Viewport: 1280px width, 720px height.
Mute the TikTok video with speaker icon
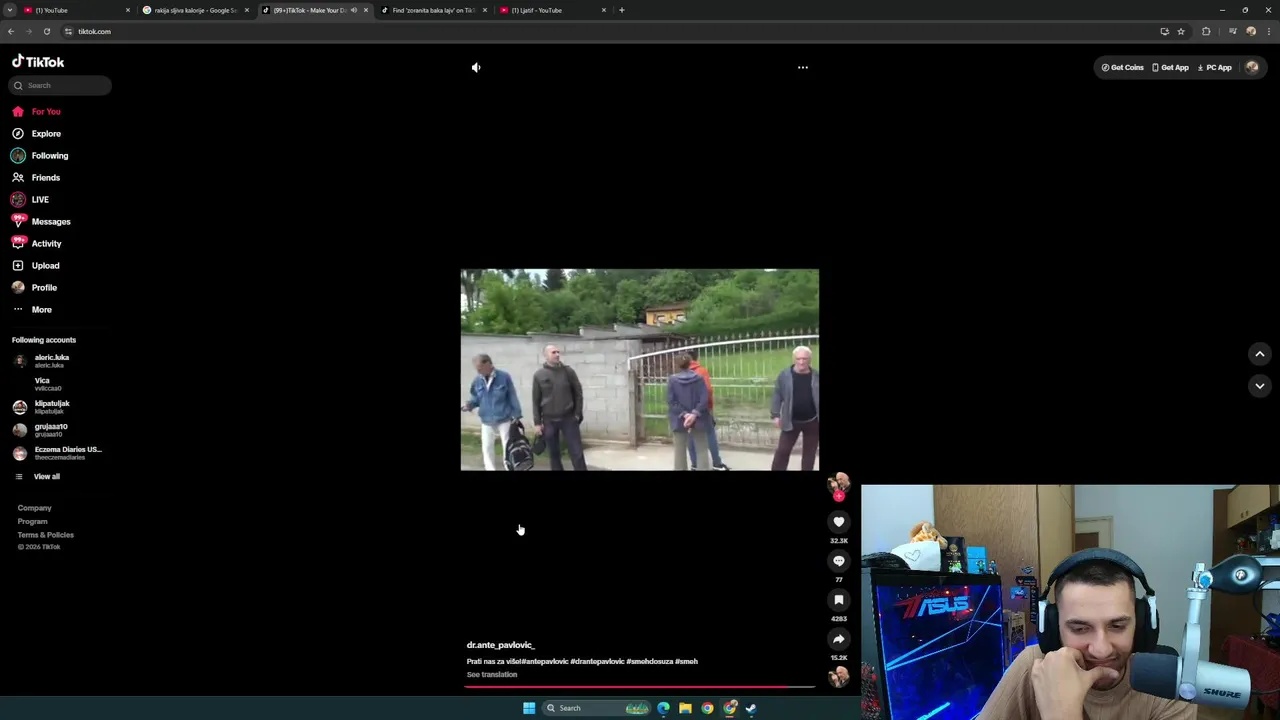476,68
